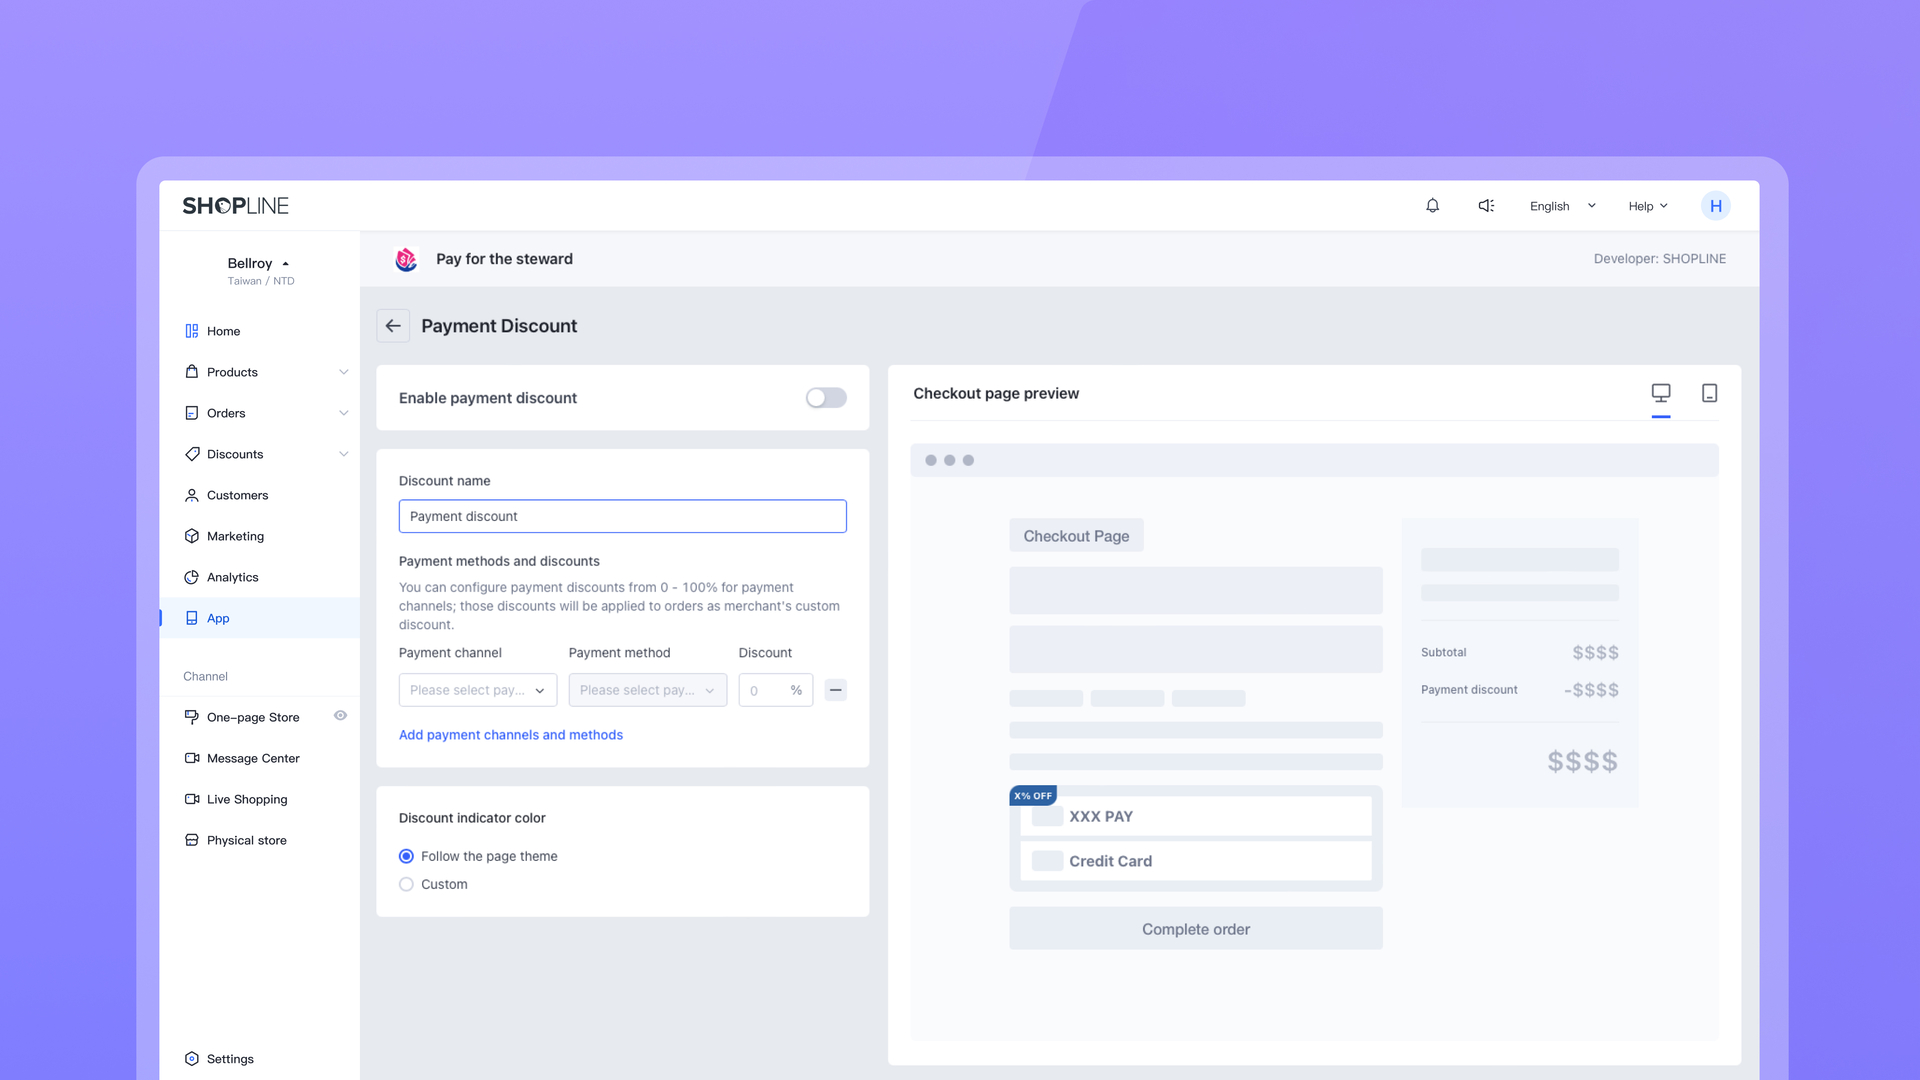1920x1080 pixels.
Task: Open the English language dropdown
Action: tap(1562, 206)
